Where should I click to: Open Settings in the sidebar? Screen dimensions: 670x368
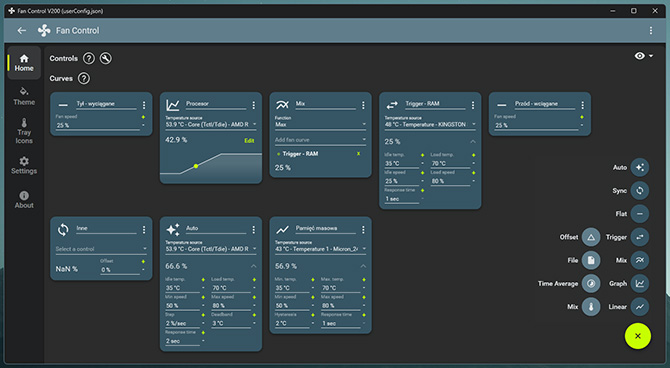click(24, 165)
